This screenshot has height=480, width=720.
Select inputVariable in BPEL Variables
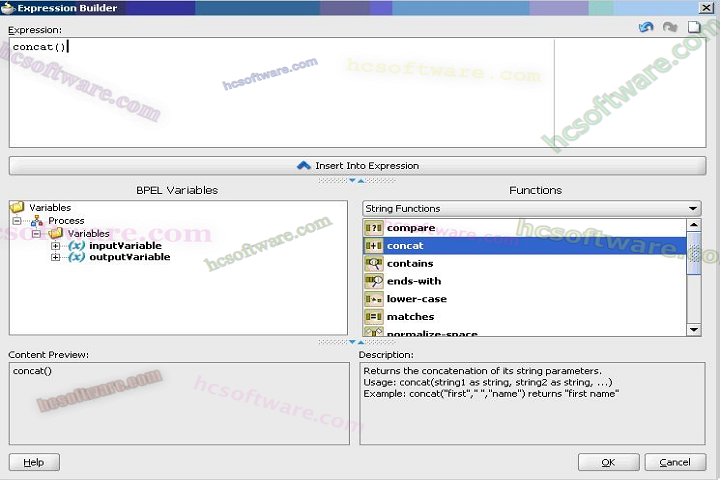tap(125, 246)
